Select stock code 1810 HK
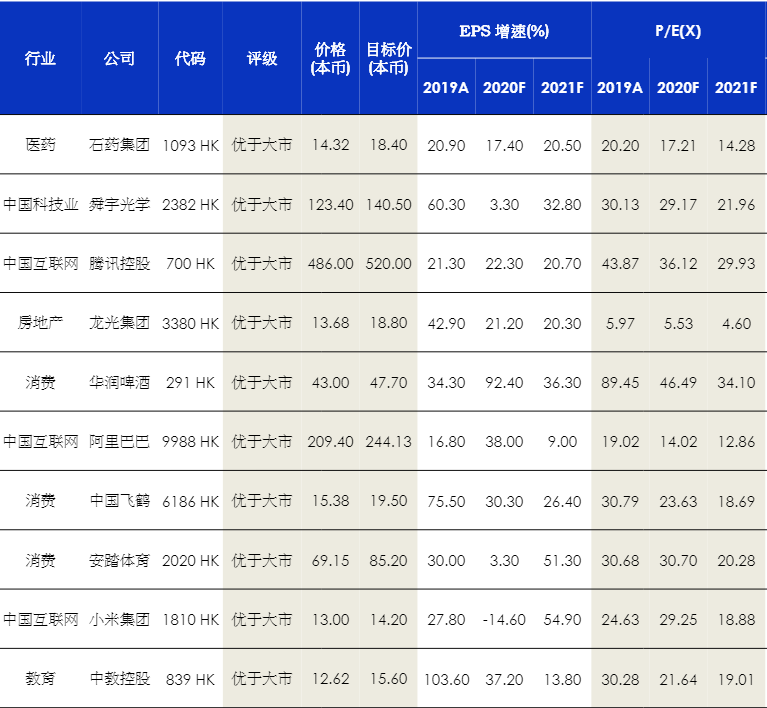The image size is (767, 708). (x=190, y=620)
